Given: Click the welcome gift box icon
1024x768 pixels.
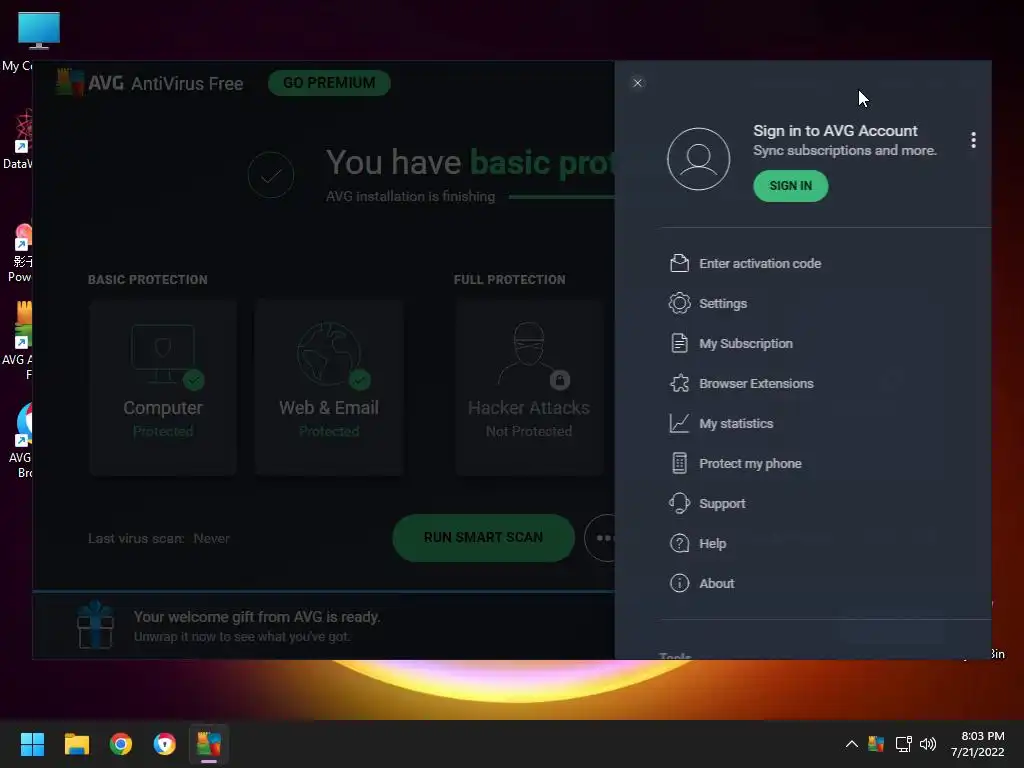Looking at the screenshot, I should pos(95,625).
